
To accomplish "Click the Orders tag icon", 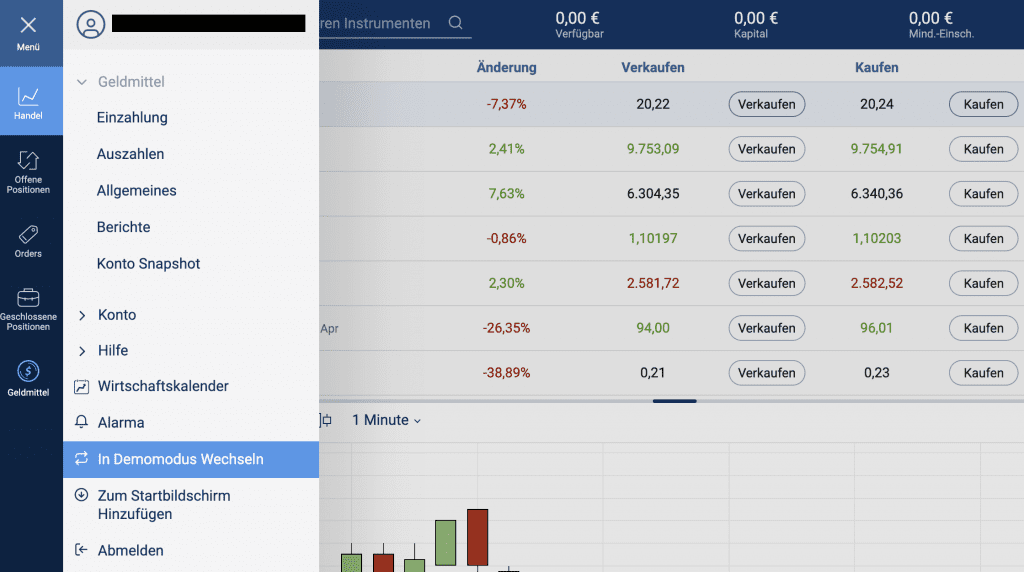I will point(29,235).
